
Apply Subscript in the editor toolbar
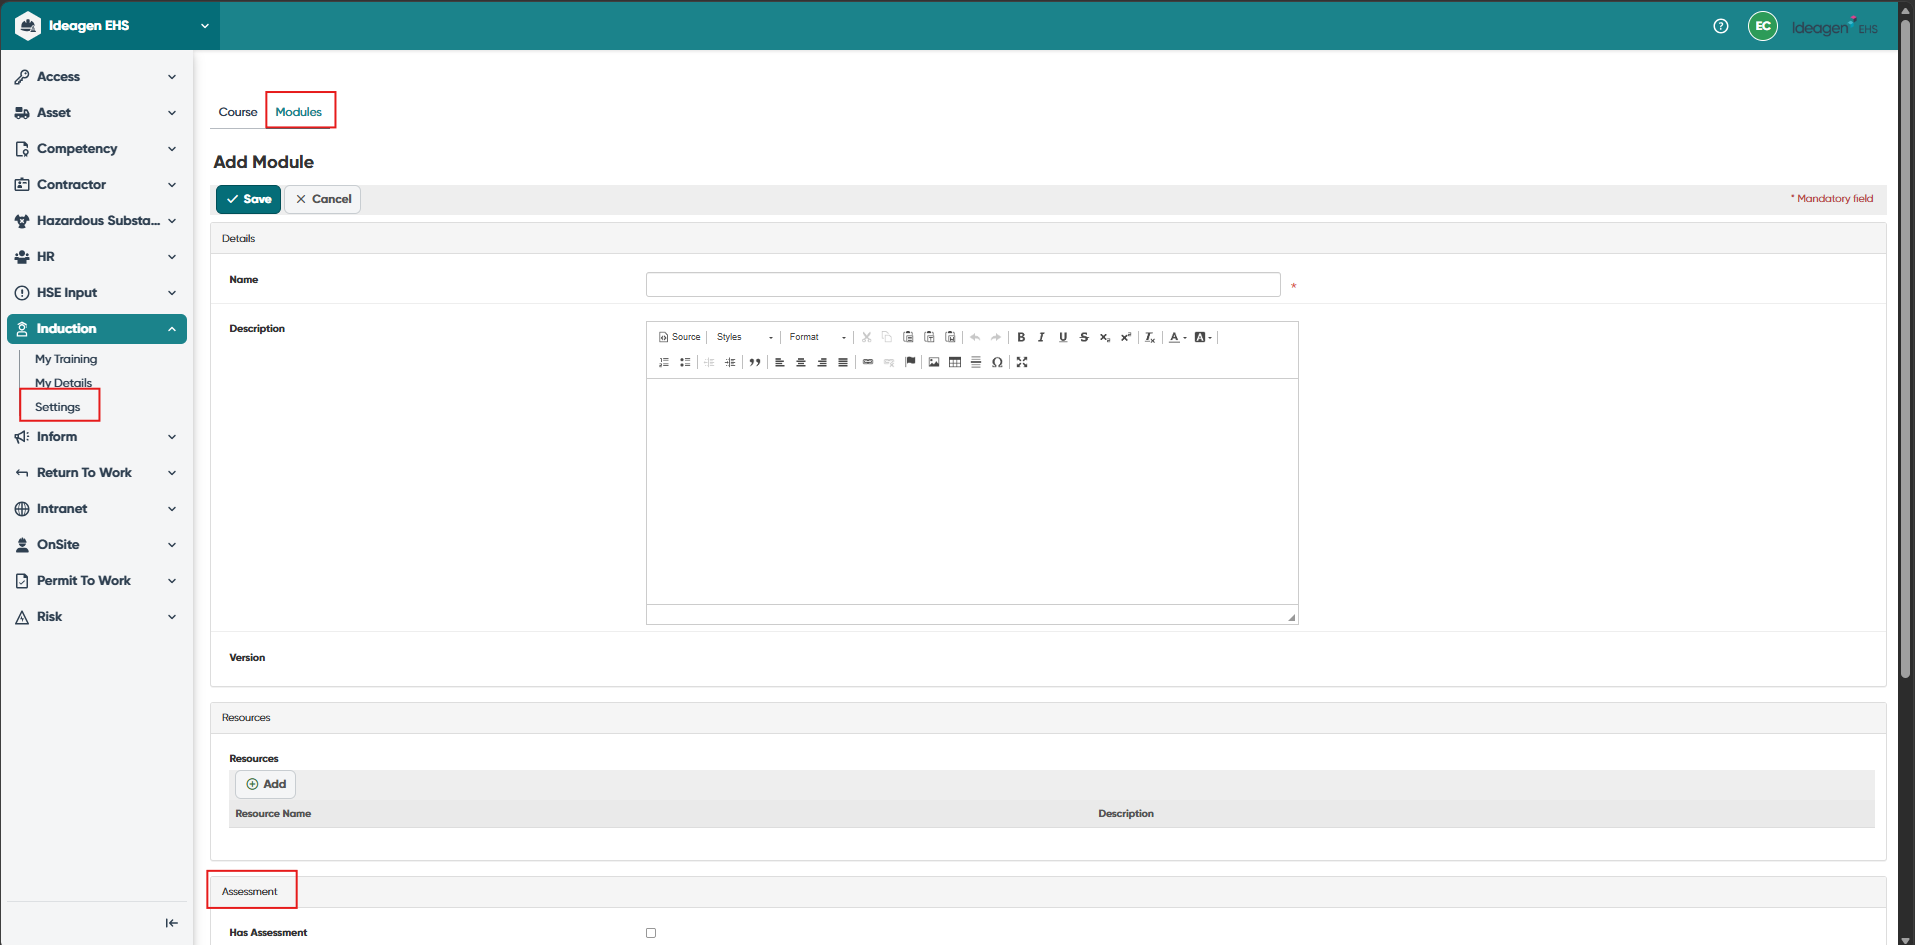coord(1105,337)
